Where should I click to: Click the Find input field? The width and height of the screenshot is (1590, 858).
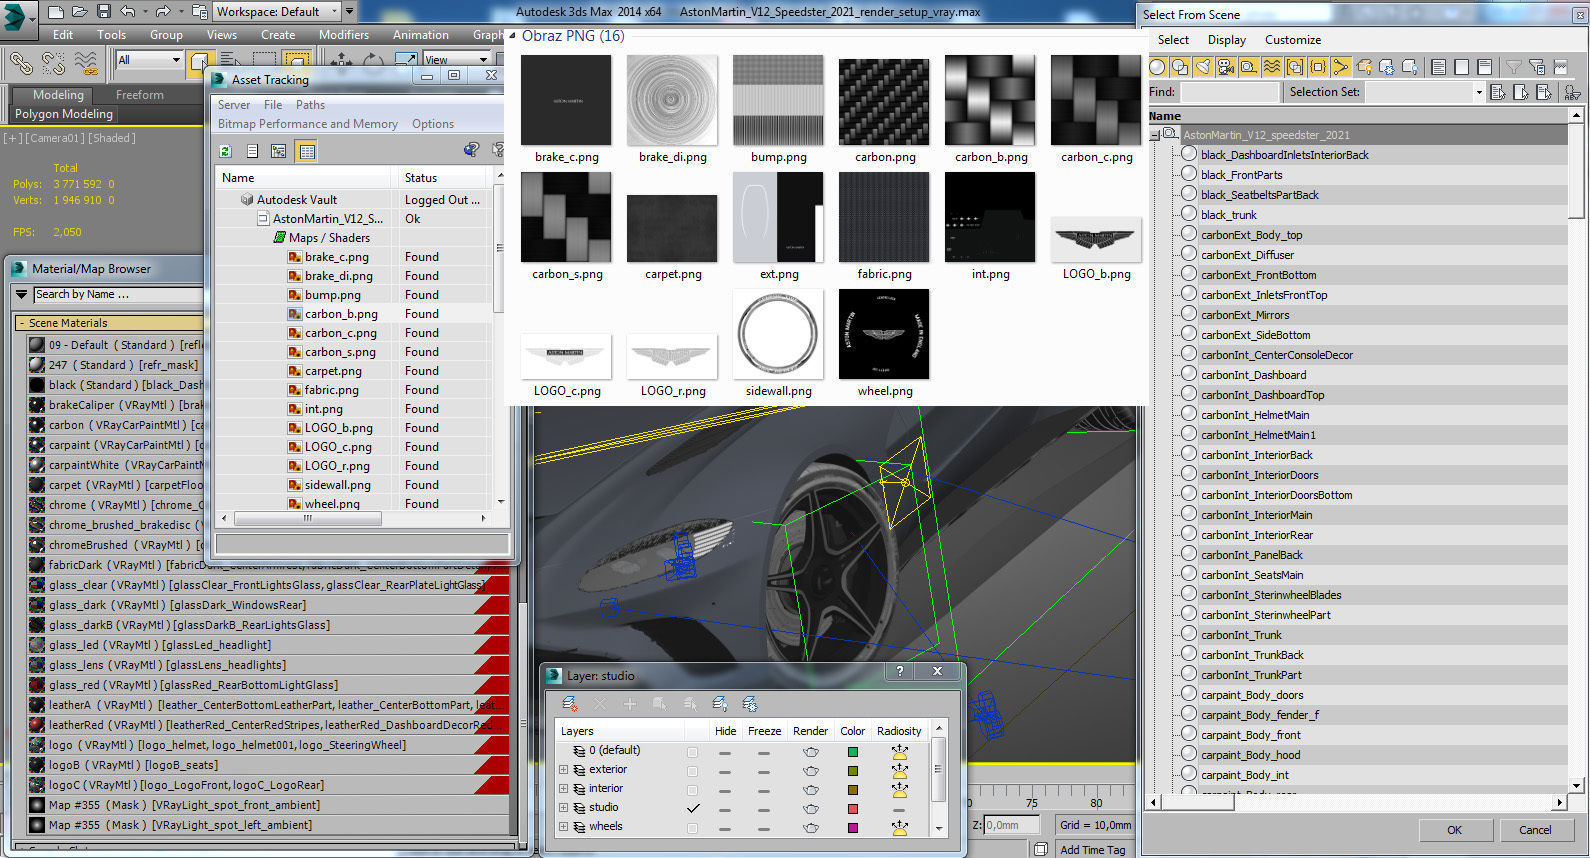click(1229, 92)
